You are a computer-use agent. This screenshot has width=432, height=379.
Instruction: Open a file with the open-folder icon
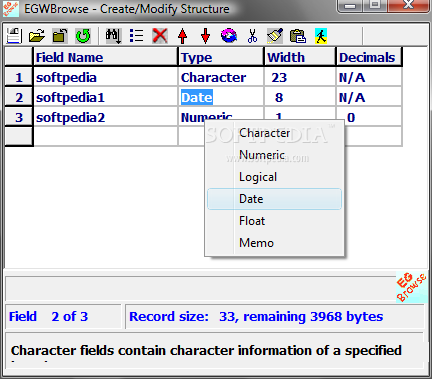click(x=37, y=35)
